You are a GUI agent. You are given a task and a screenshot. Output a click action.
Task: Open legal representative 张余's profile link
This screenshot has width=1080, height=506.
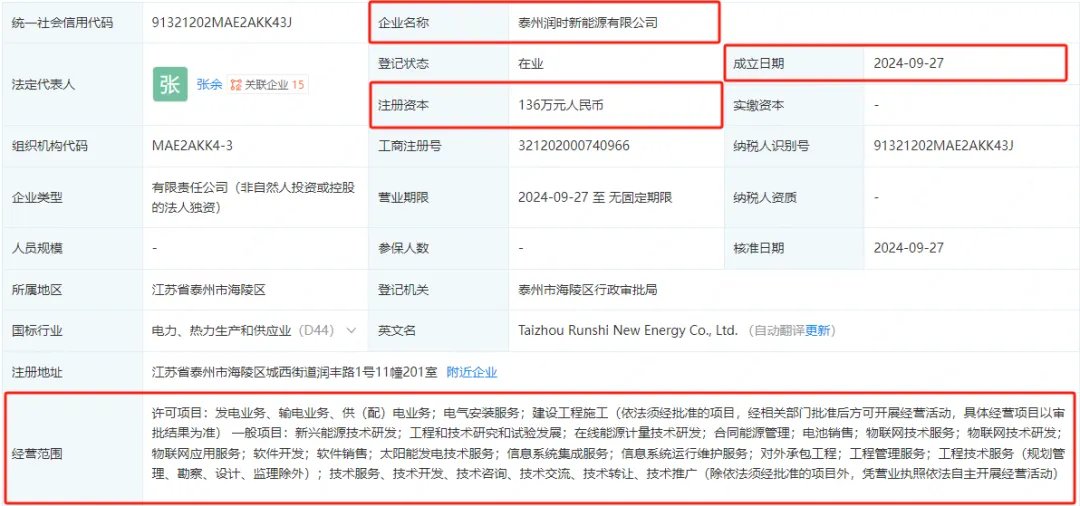(x=209, y=85)
